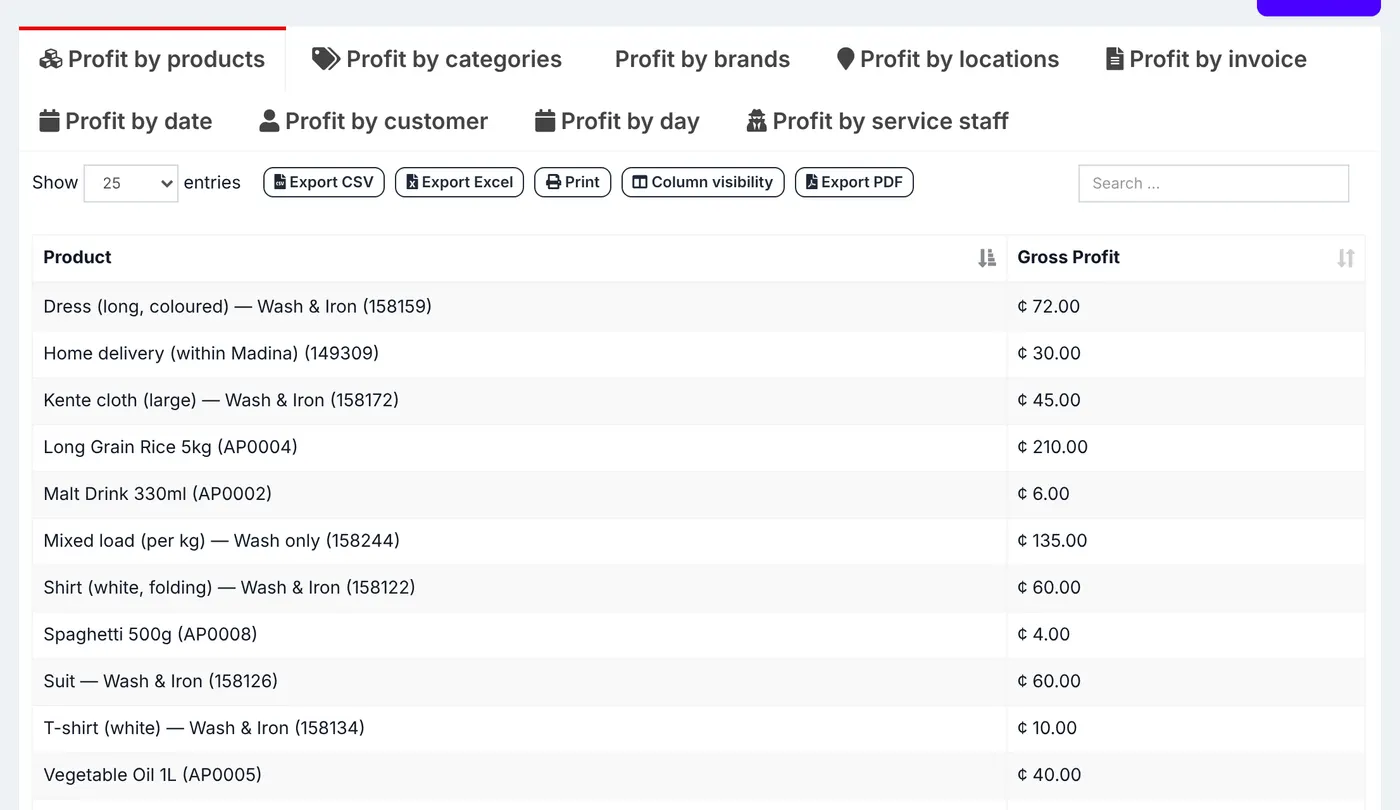Focus the Search input field
1400x810 pixels.
[x=1213, y=183]
